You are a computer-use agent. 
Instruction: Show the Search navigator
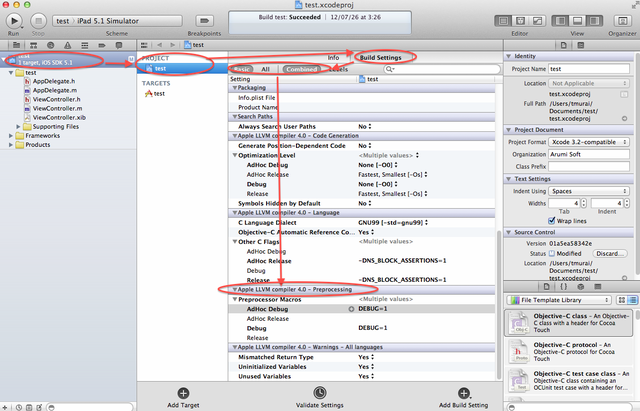click(x=51, y=45)
